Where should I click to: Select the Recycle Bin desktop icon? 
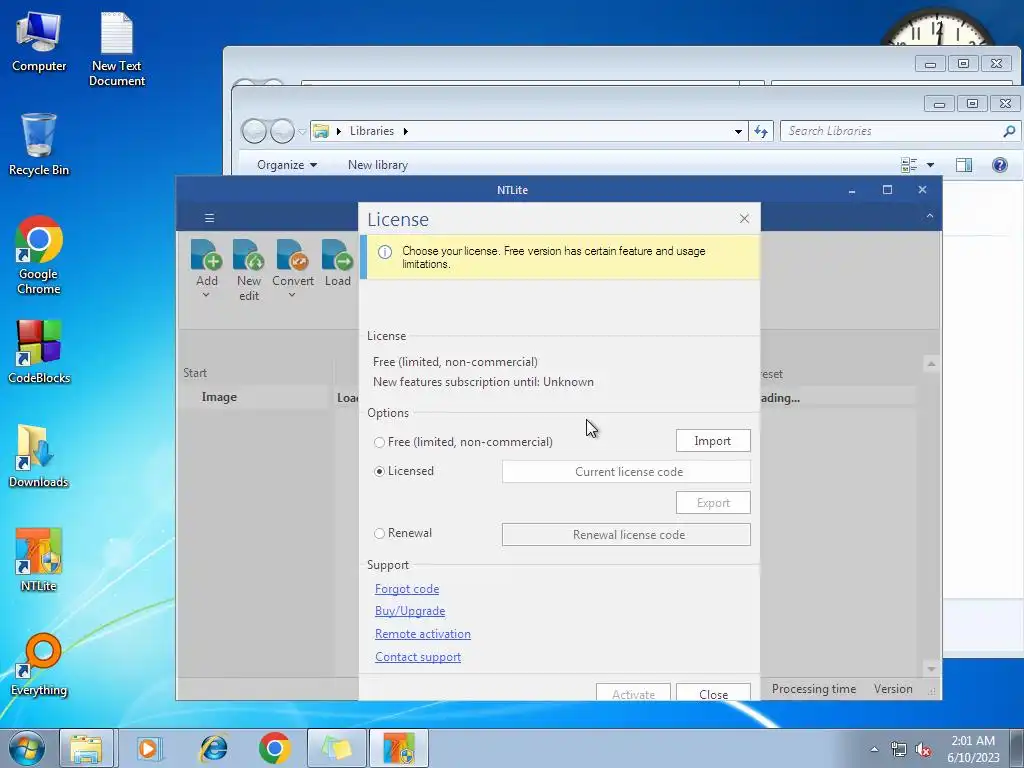pos(39,144)
